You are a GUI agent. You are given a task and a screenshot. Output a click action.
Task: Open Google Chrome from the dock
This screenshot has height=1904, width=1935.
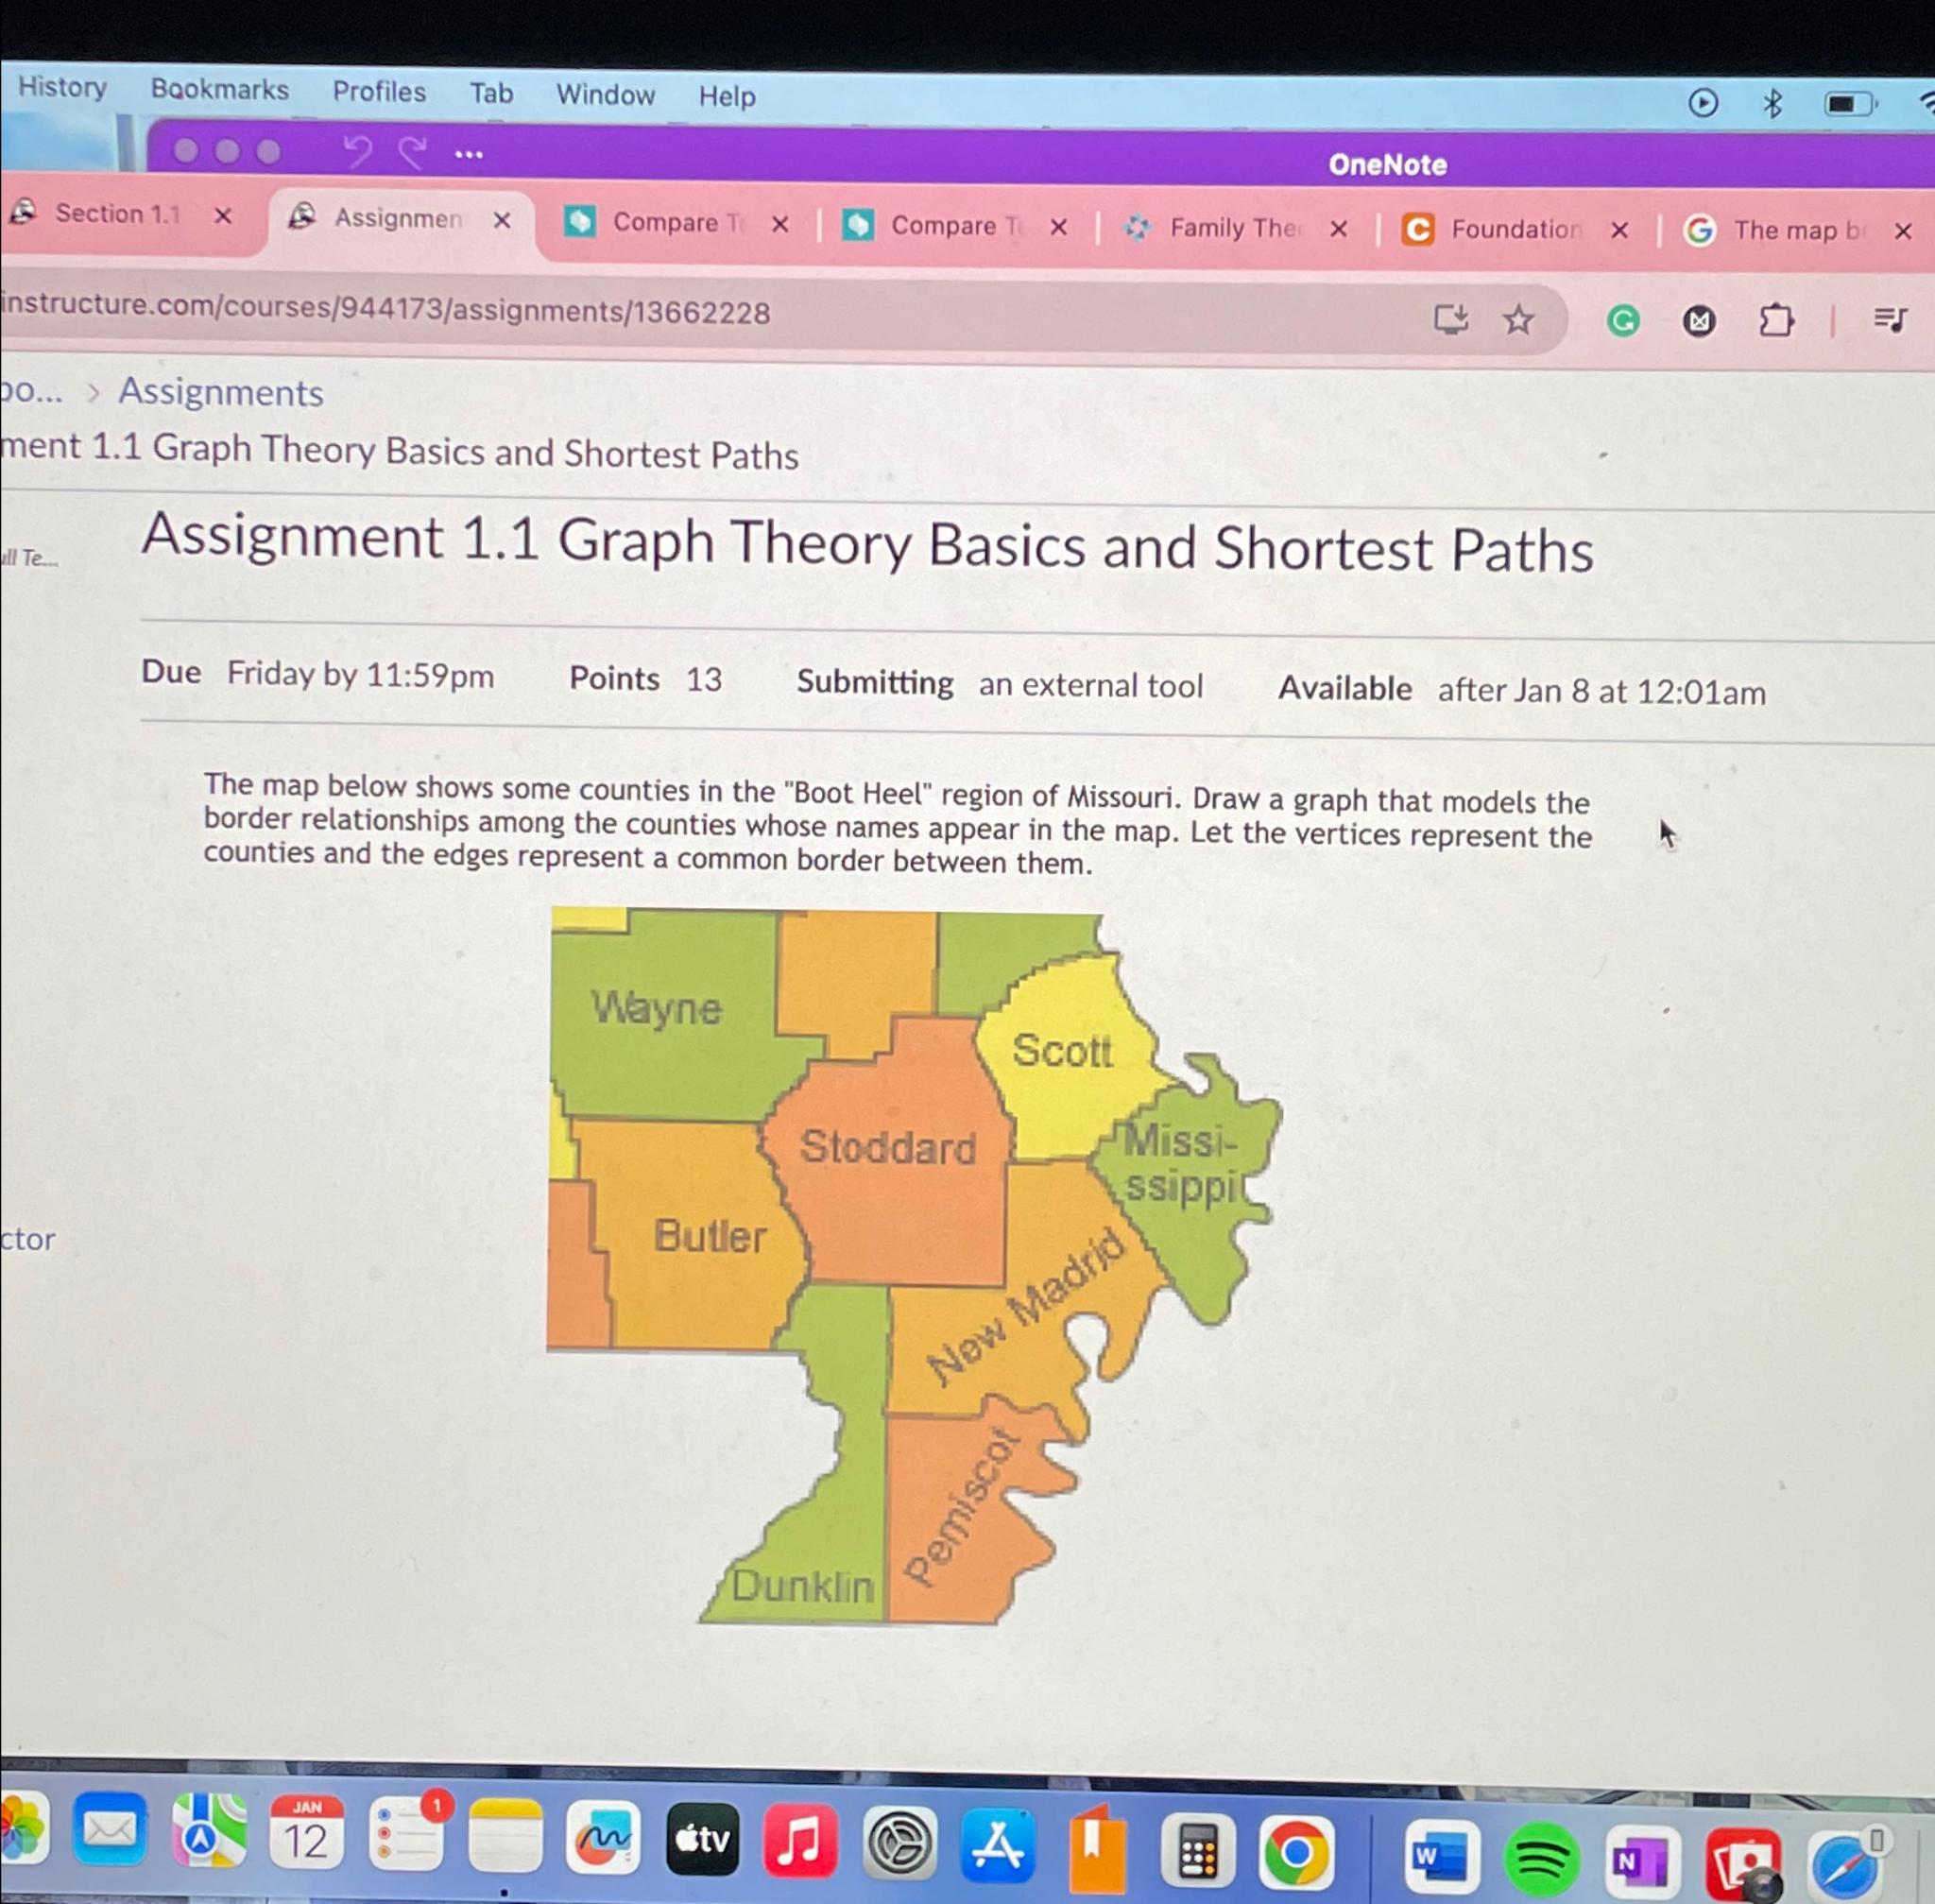[1296, 1853]
